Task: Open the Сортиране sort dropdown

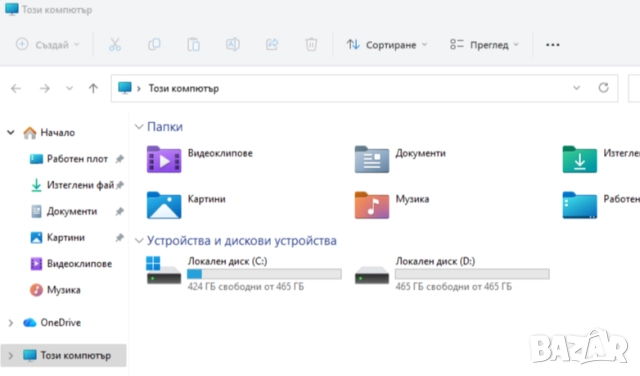Action: point(387,44)
